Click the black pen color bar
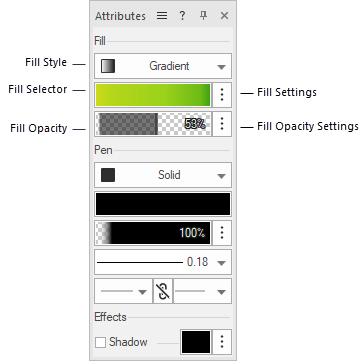361x361 pixels. pos(163,204)
